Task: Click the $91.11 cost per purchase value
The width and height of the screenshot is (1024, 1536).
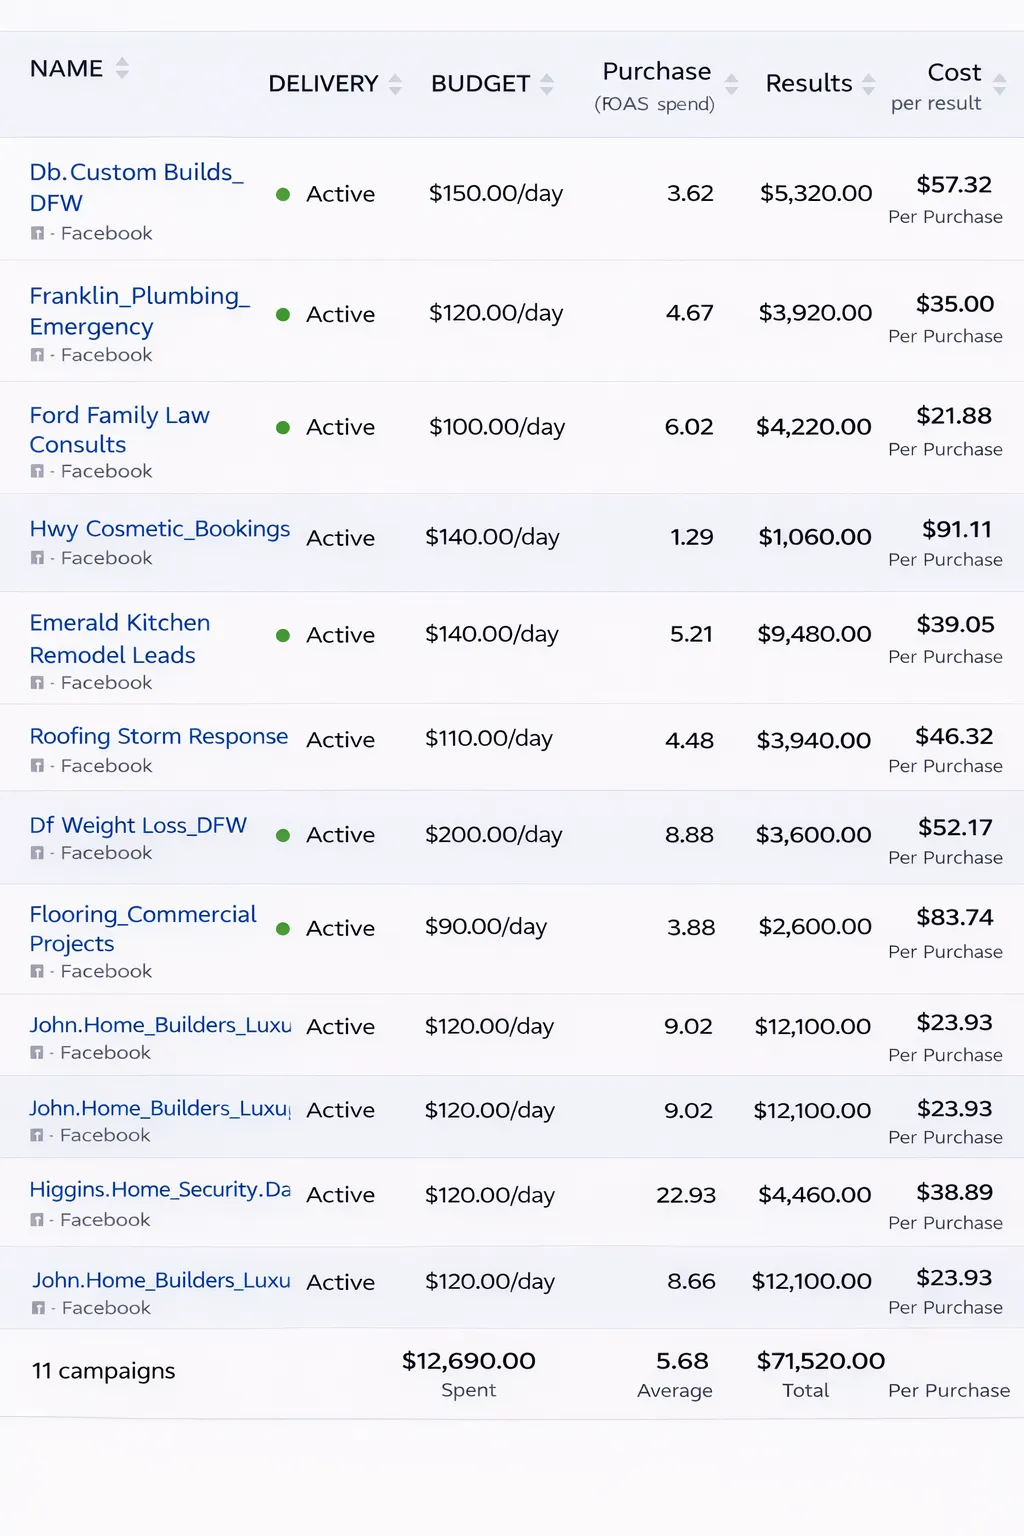Action: tap(956, 530)
